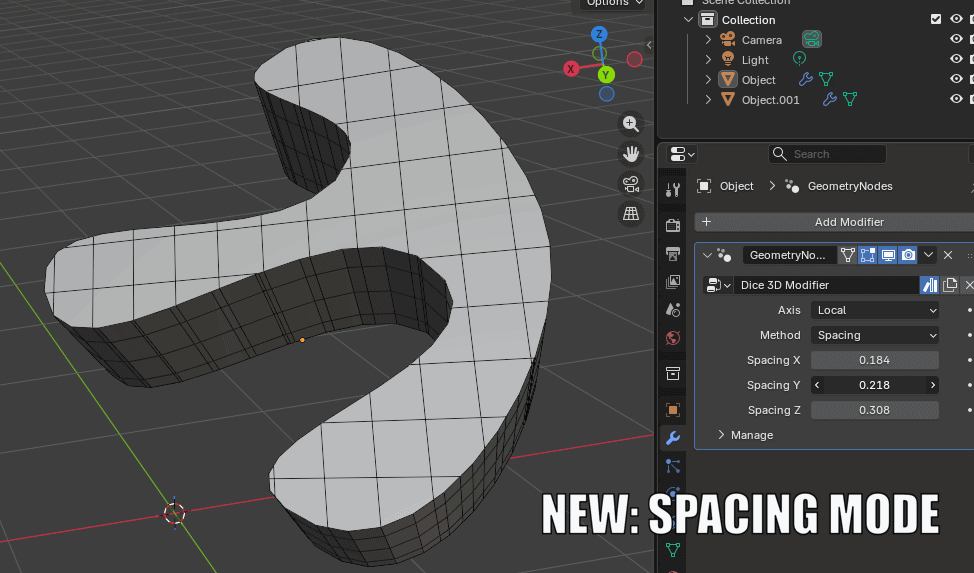Image resolution: width=974 pixels, height=573 pixels.
Task: Click the orange mesh triangle icon of Object.001
Action: click(x=727, y=99)
